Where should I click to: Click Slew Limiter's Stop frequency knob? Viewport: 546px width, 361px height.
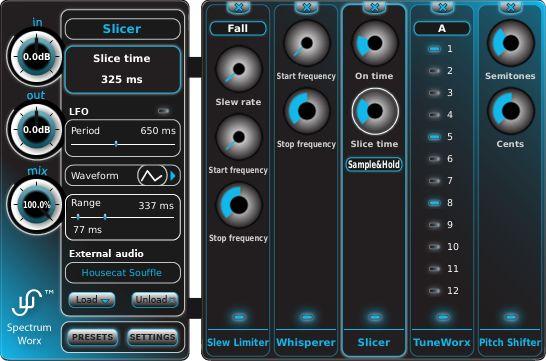click(239, 205)
